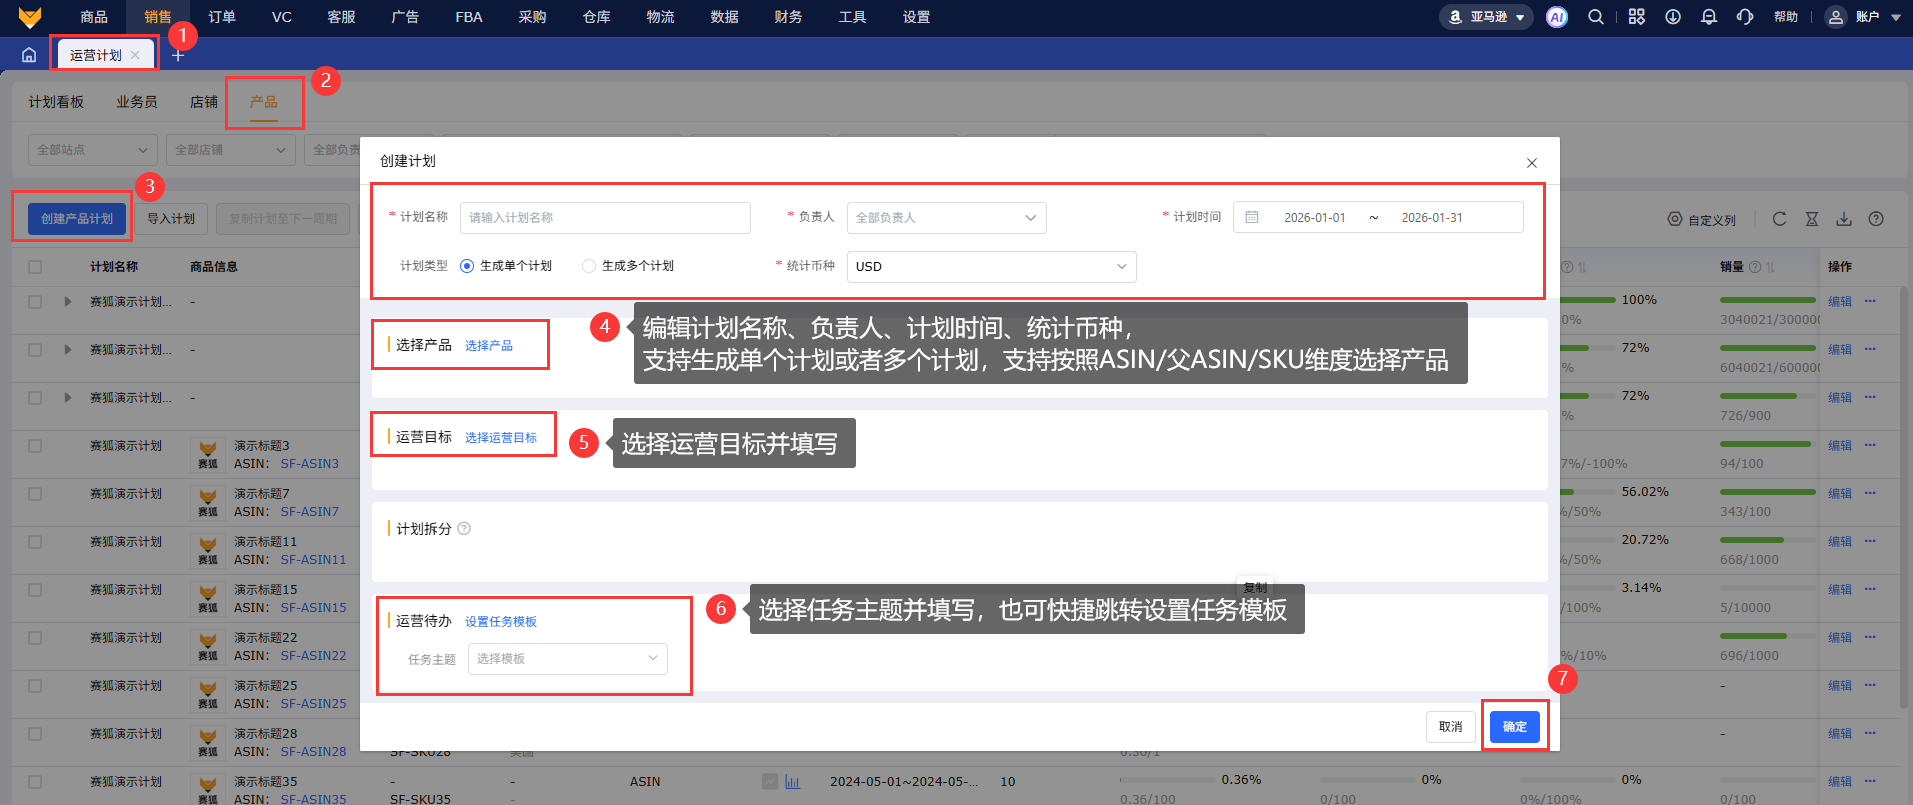1913x805 pixels.
Task: Click the 创建产品计划 button
Action: (x=77, y=219)
